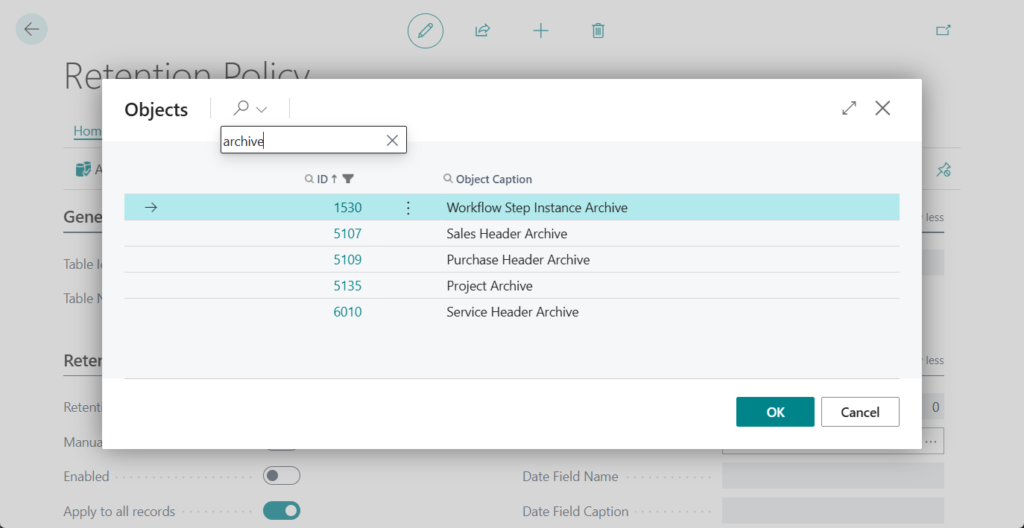Open page in new window icon
The image size is (1024, 528).
[x=942, y=30]
